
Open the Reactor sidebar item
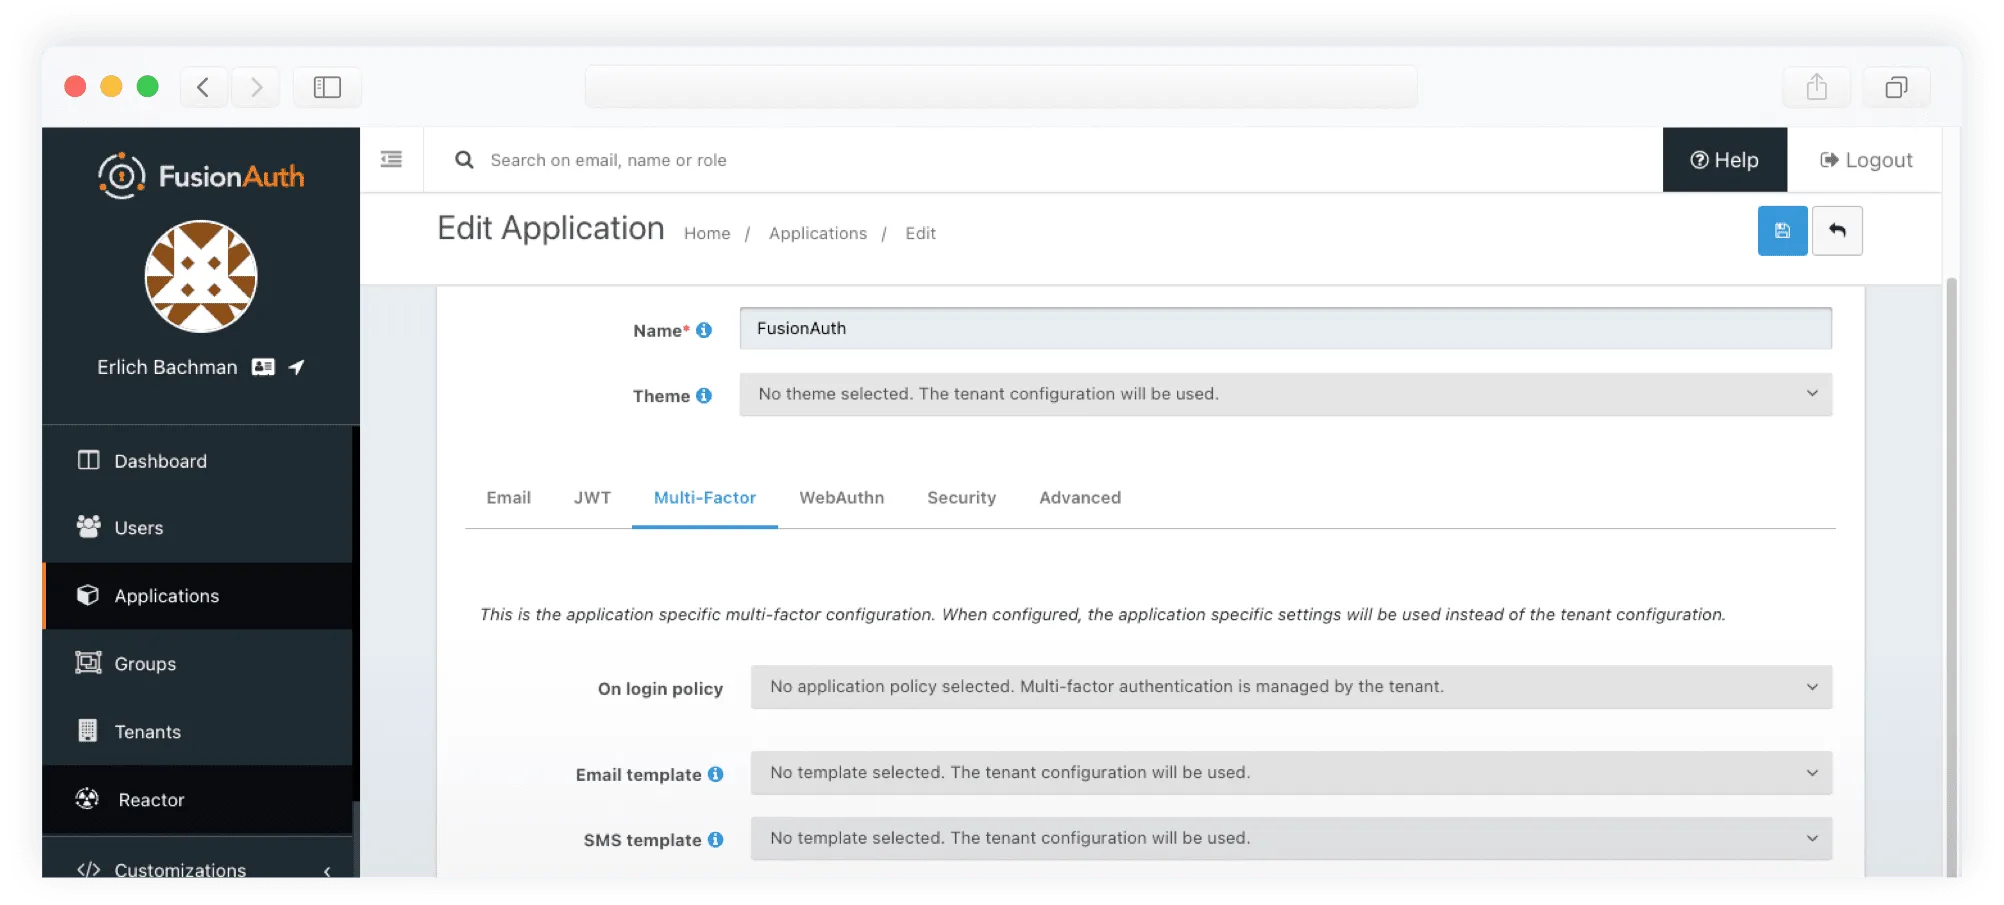(197, 800)
